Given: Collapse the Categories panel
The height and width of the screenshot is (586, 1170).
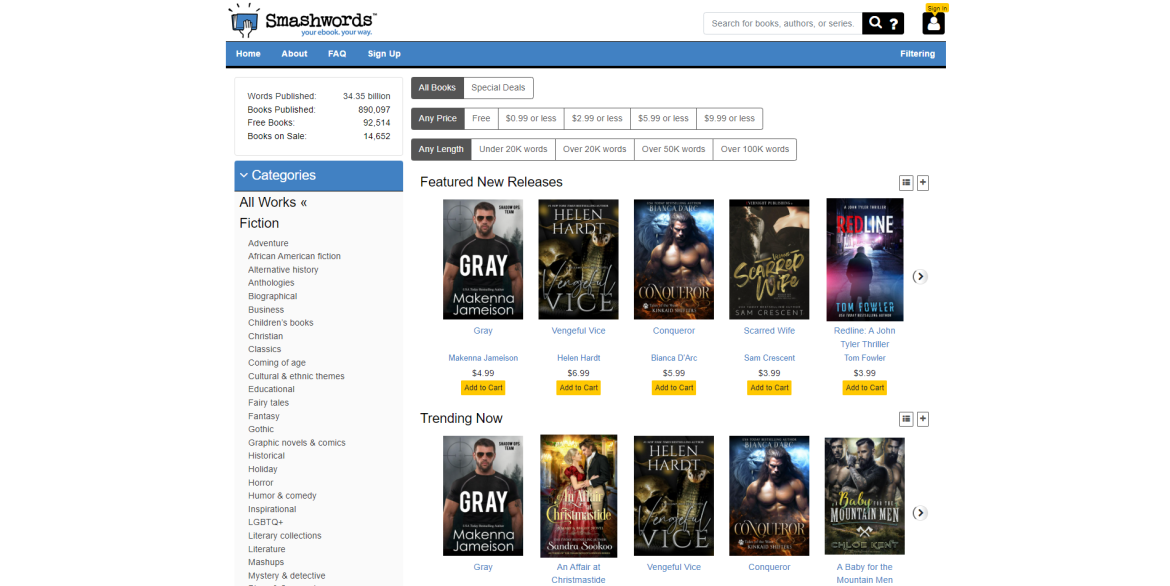Looking at the screenshot, I should [319, 175].
